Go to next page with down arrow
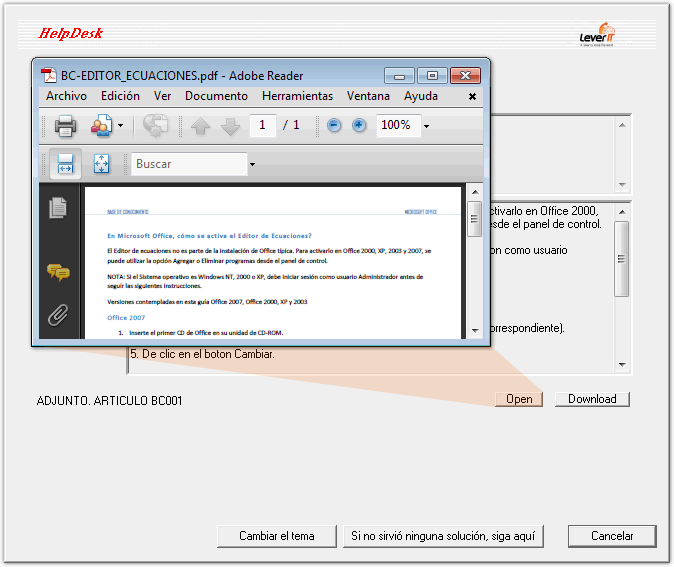Screen dimensions: 674x567 230,126
